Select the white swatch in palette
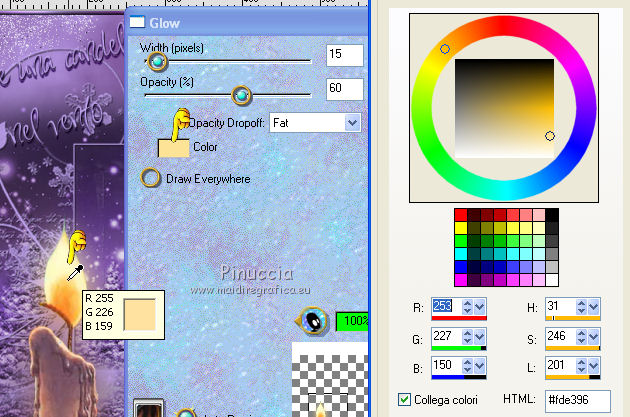The height and width of the screenshot is (417, 630). pyautogui.click(x=552, y=279)
